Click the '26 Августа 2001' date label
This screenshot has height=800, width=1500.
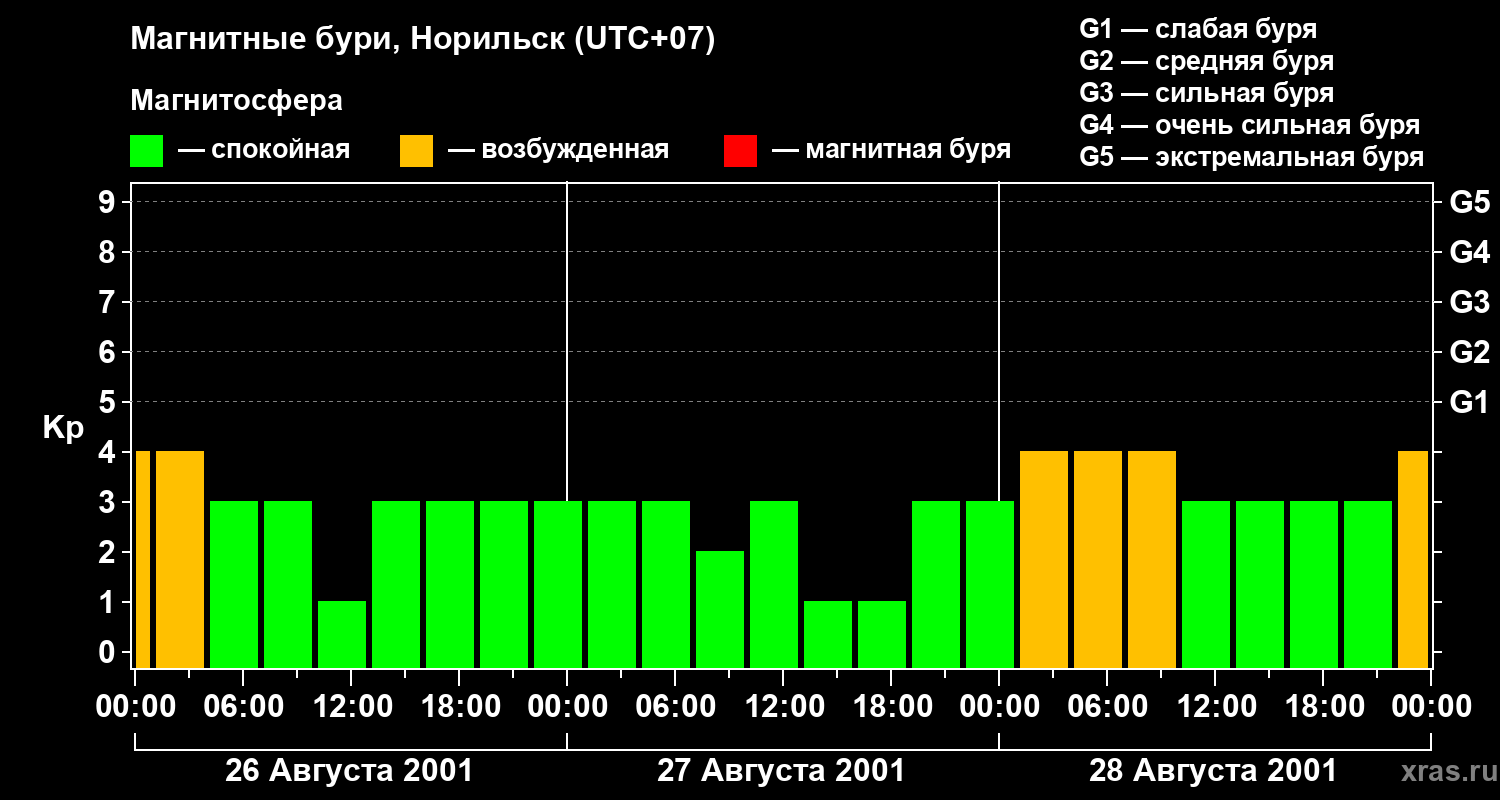tap(349, 771)
